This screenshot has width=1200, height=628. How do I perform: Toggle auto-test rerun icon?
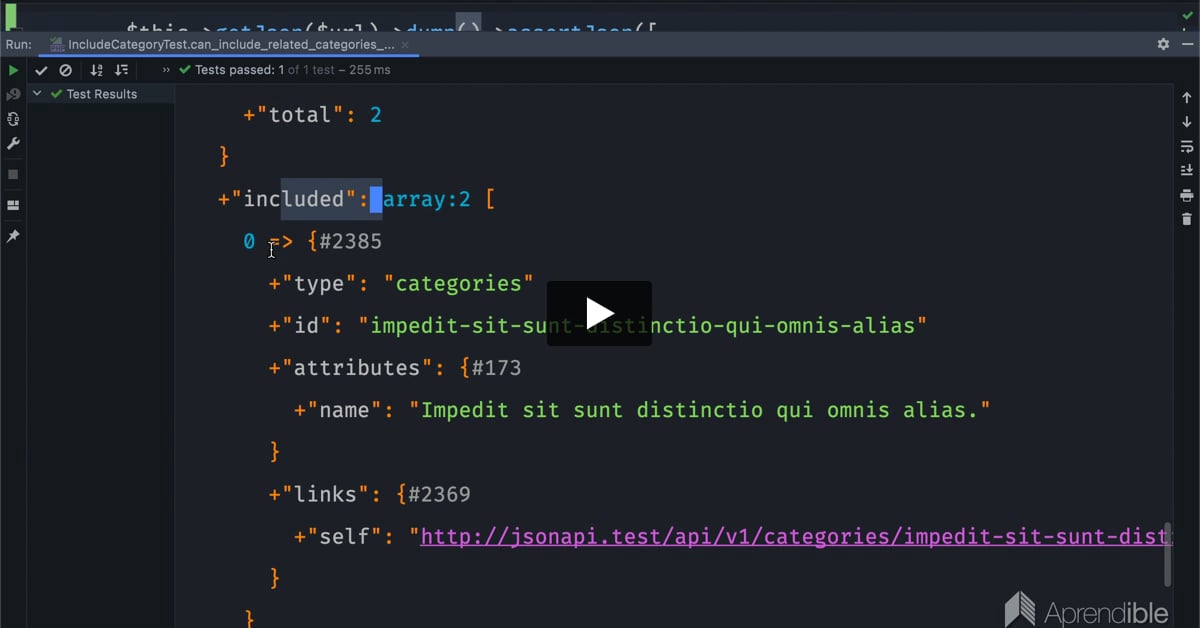click(13, 118)
